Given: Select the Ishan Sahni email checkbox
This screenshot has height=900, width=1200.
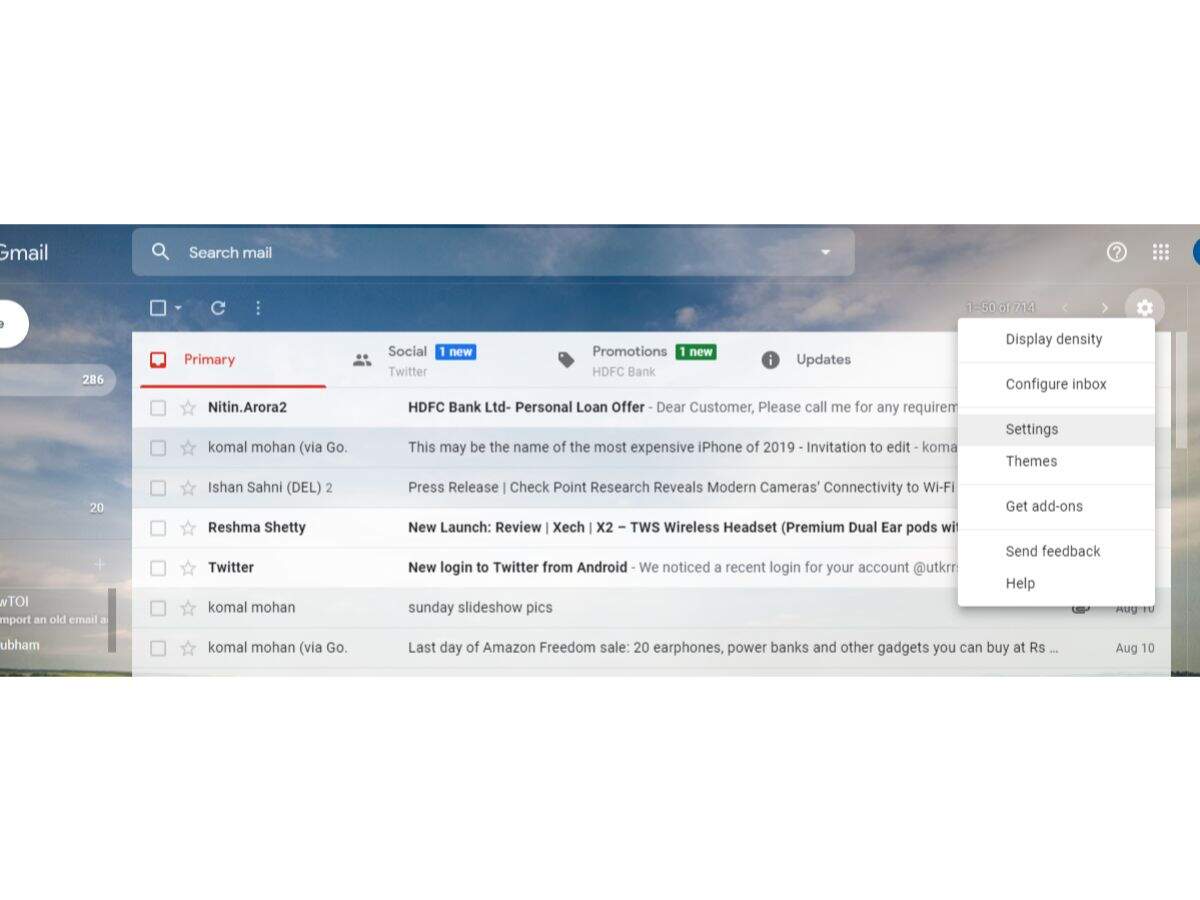Looking at the screenshot, I should pyautogui.click(x=158, y=488).
